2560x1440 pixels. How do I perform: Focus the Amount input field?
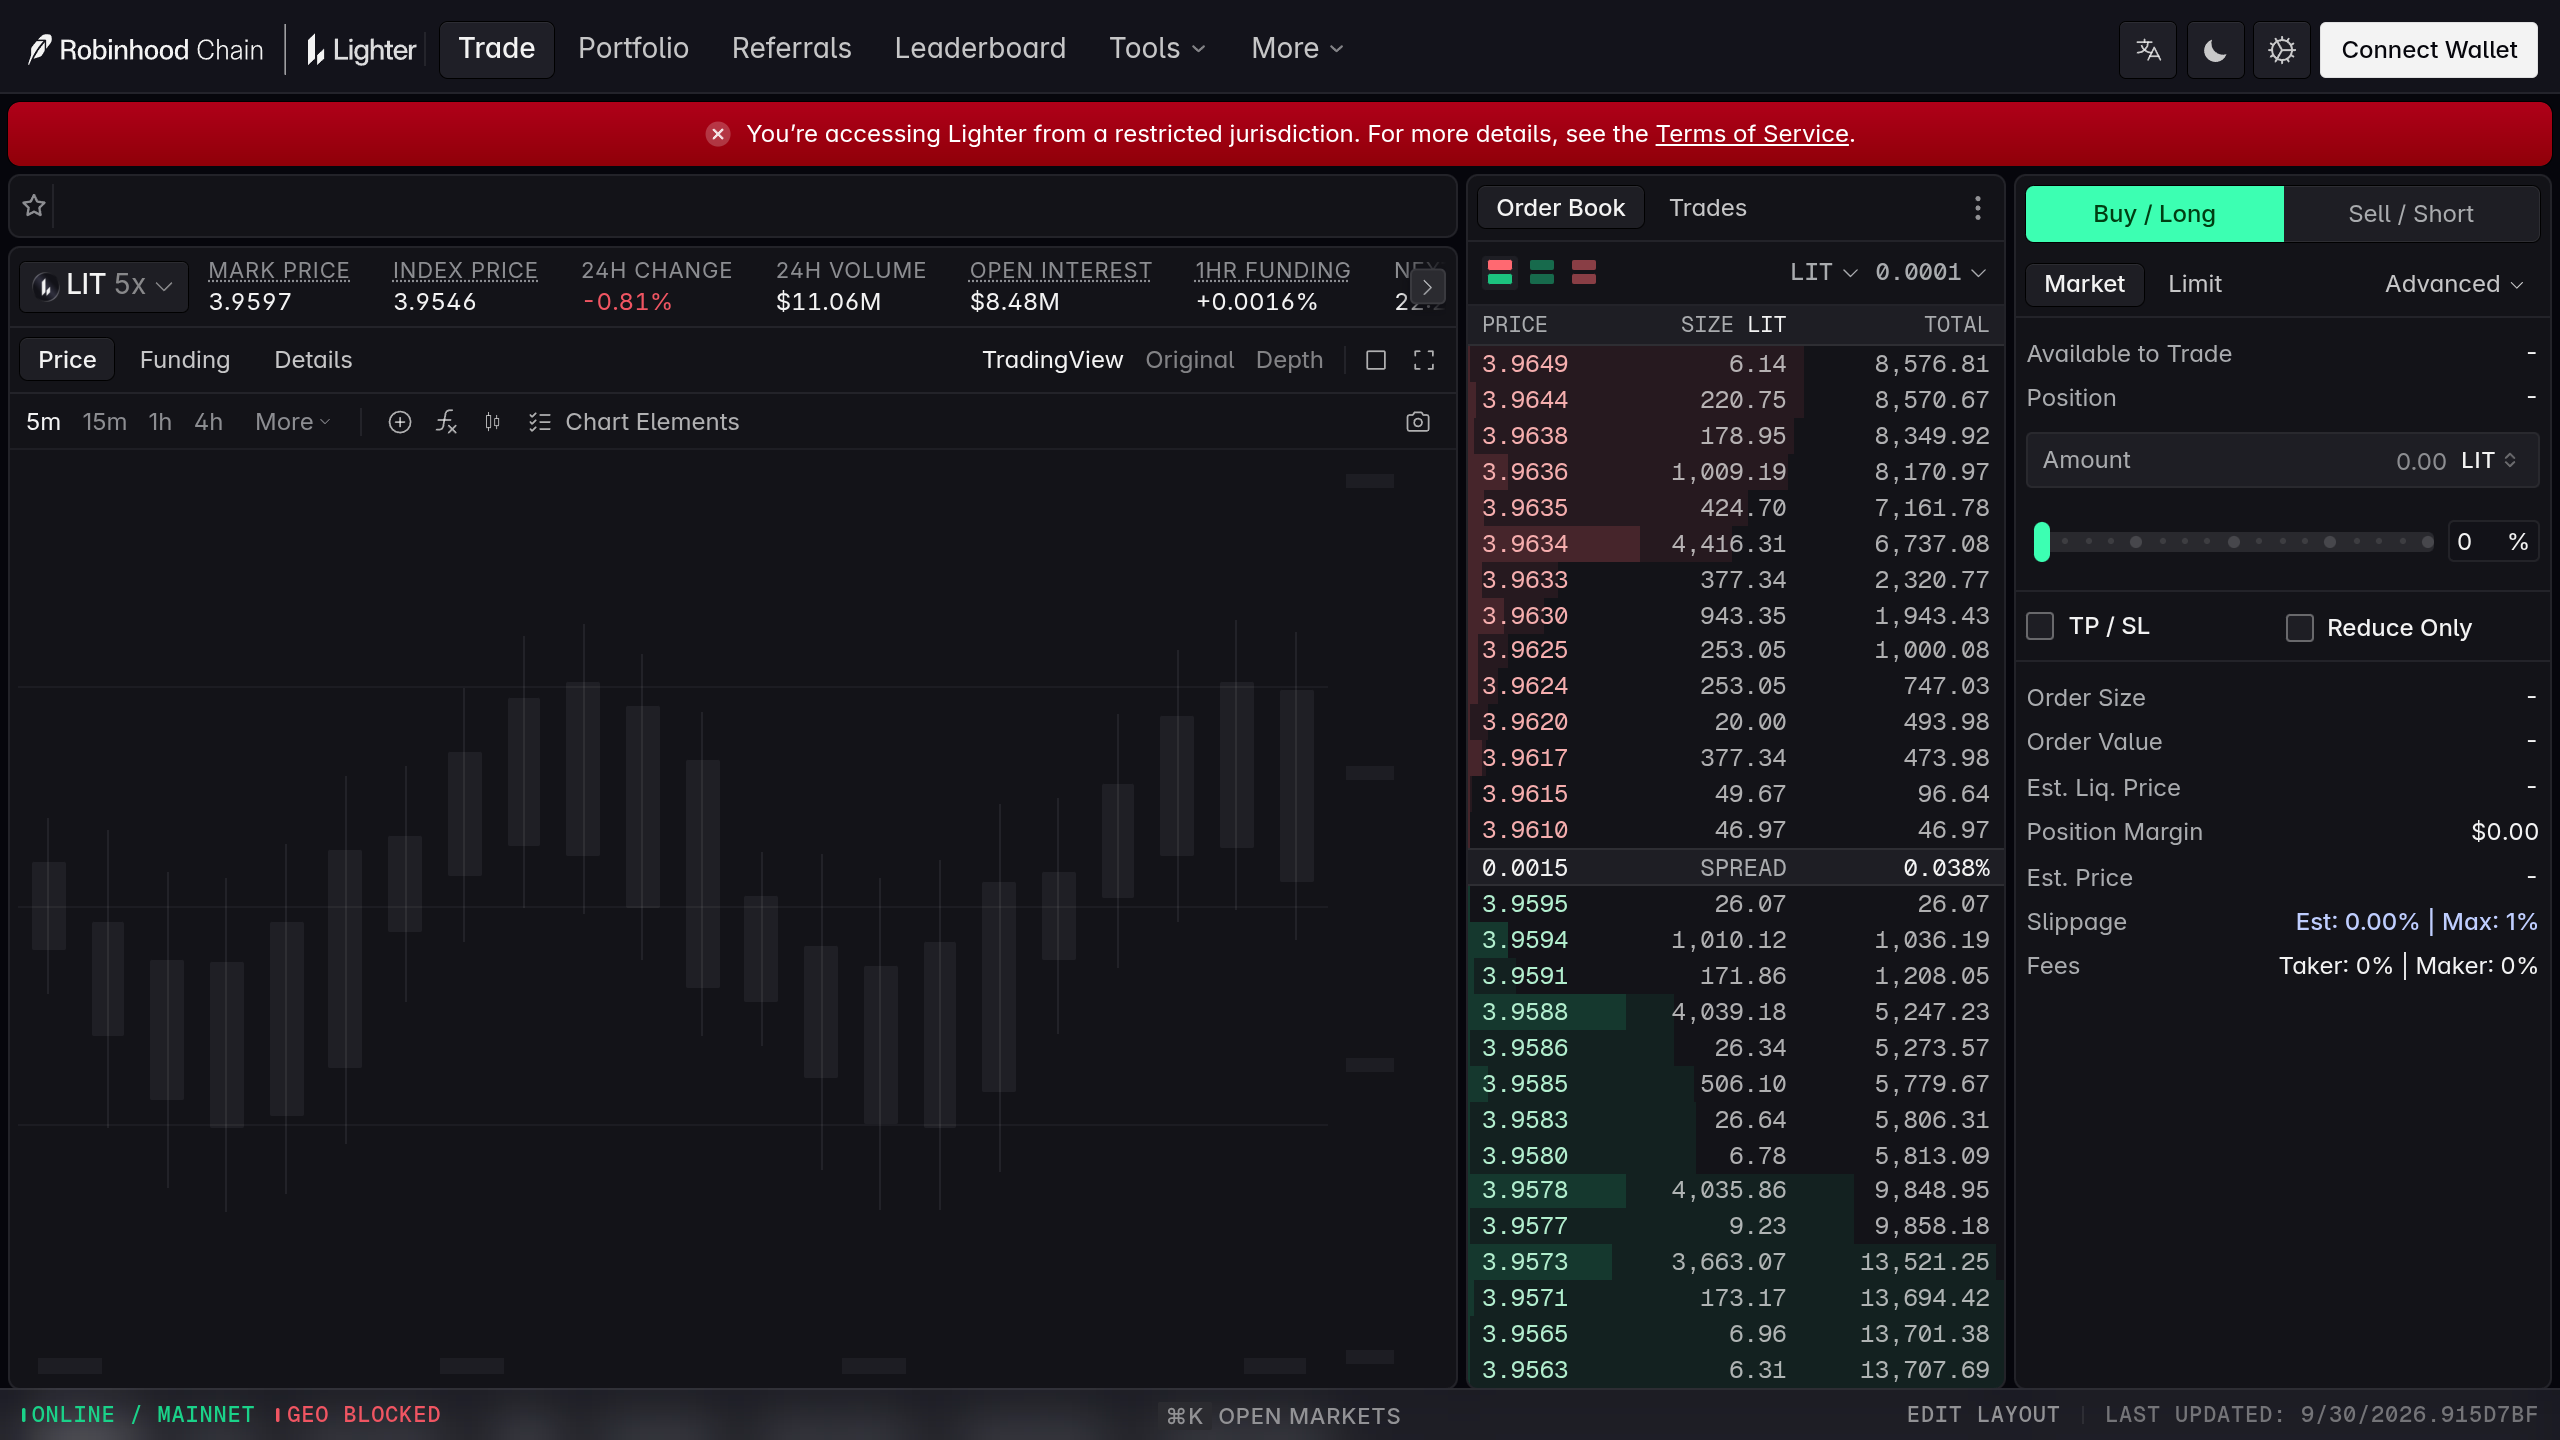pos(2282,460)
